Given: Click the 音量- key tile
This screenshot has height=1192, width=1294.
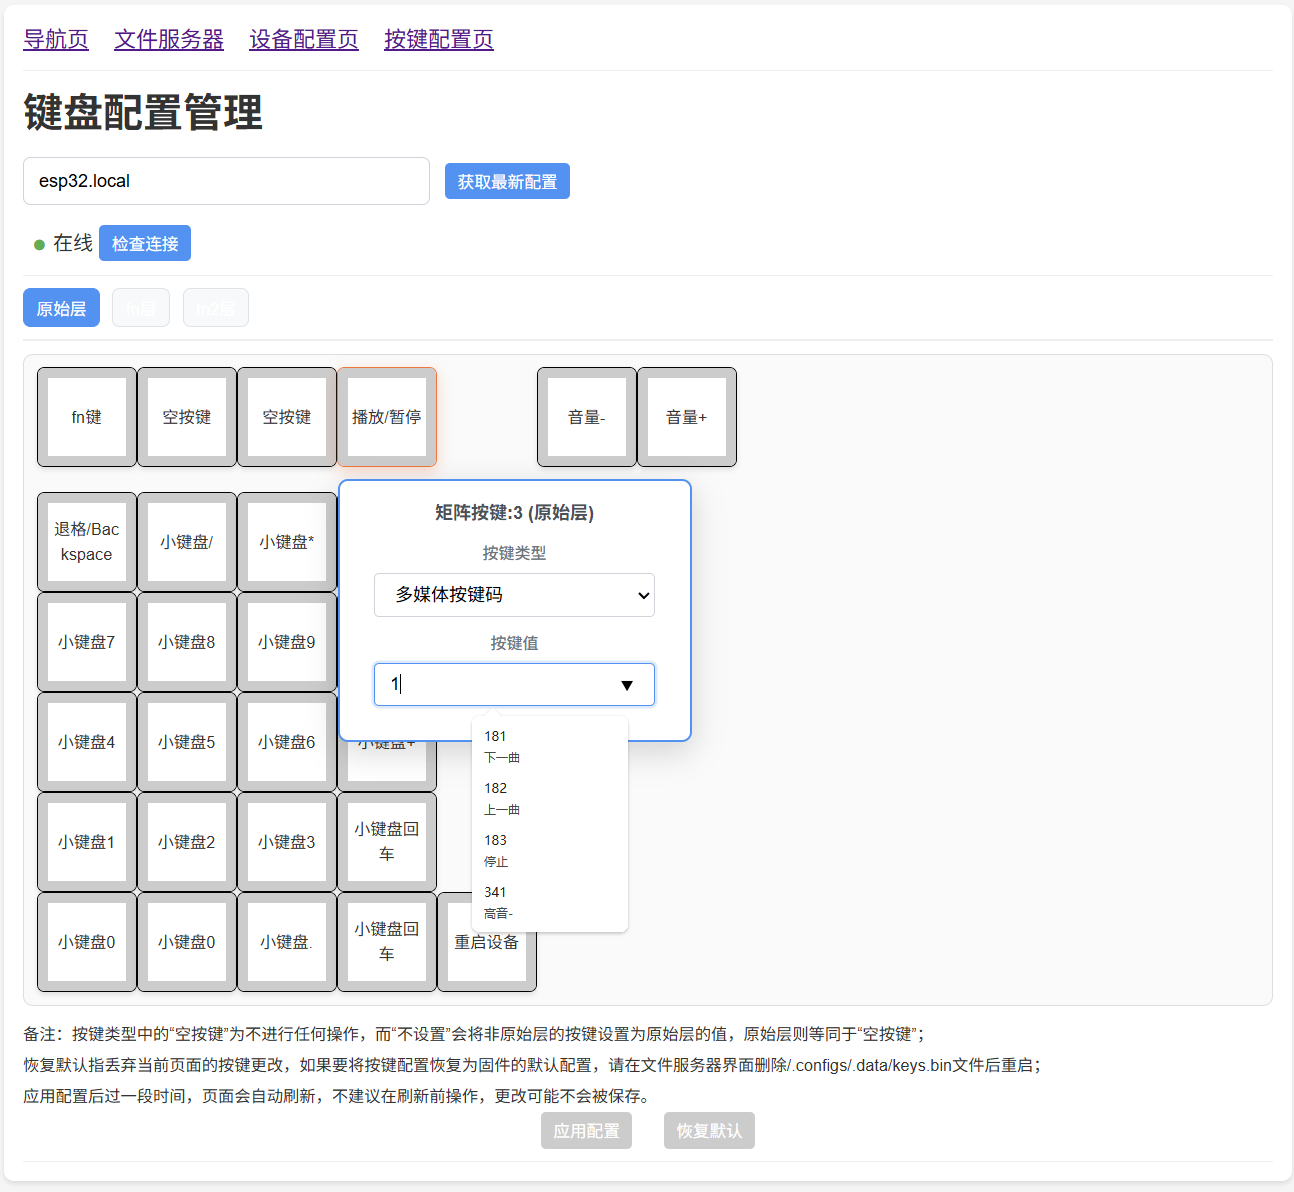Looking at the screenshot, I should click(x=586, y=417).
